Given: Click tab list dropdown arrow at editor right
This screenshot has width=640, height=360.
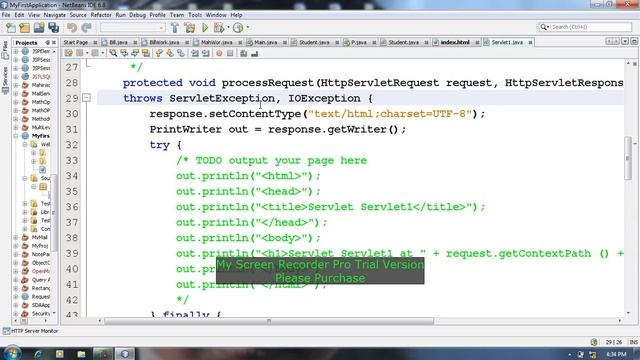Looking at the screenshot, I should pos(625,42).
